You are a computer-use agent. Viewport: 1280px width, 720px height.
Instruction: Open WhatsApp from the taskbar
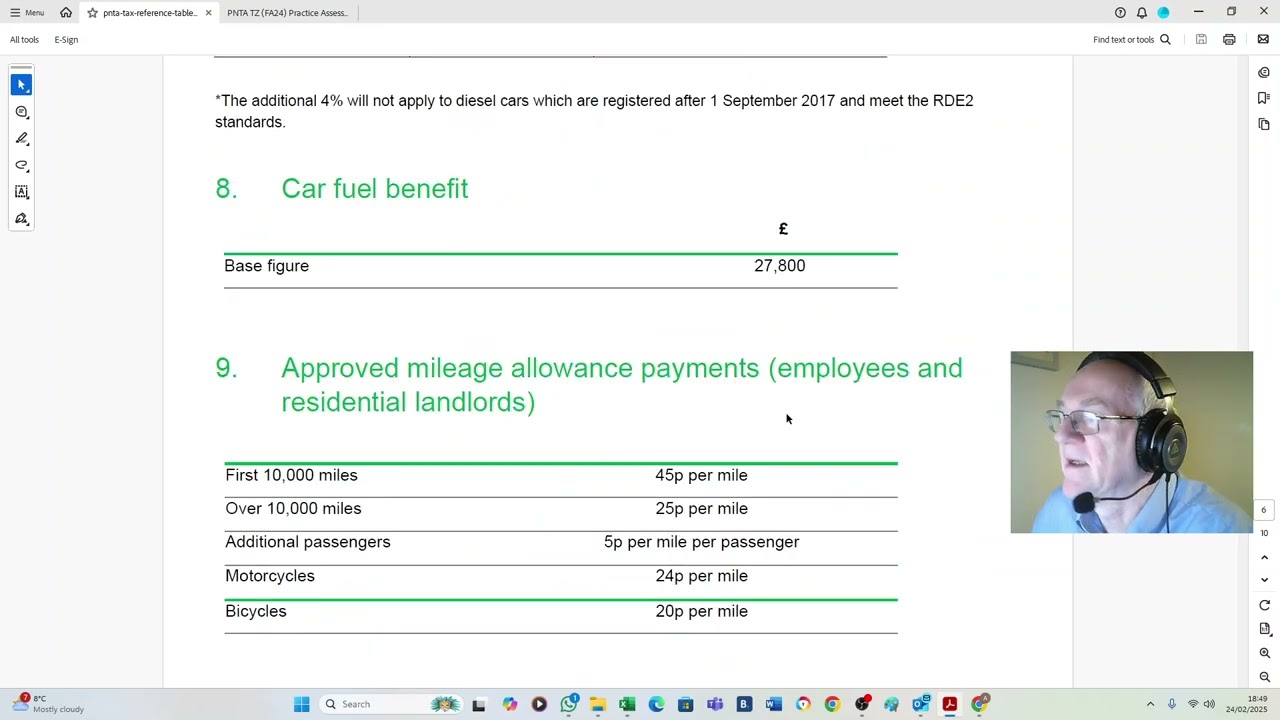tap(568, 704)
